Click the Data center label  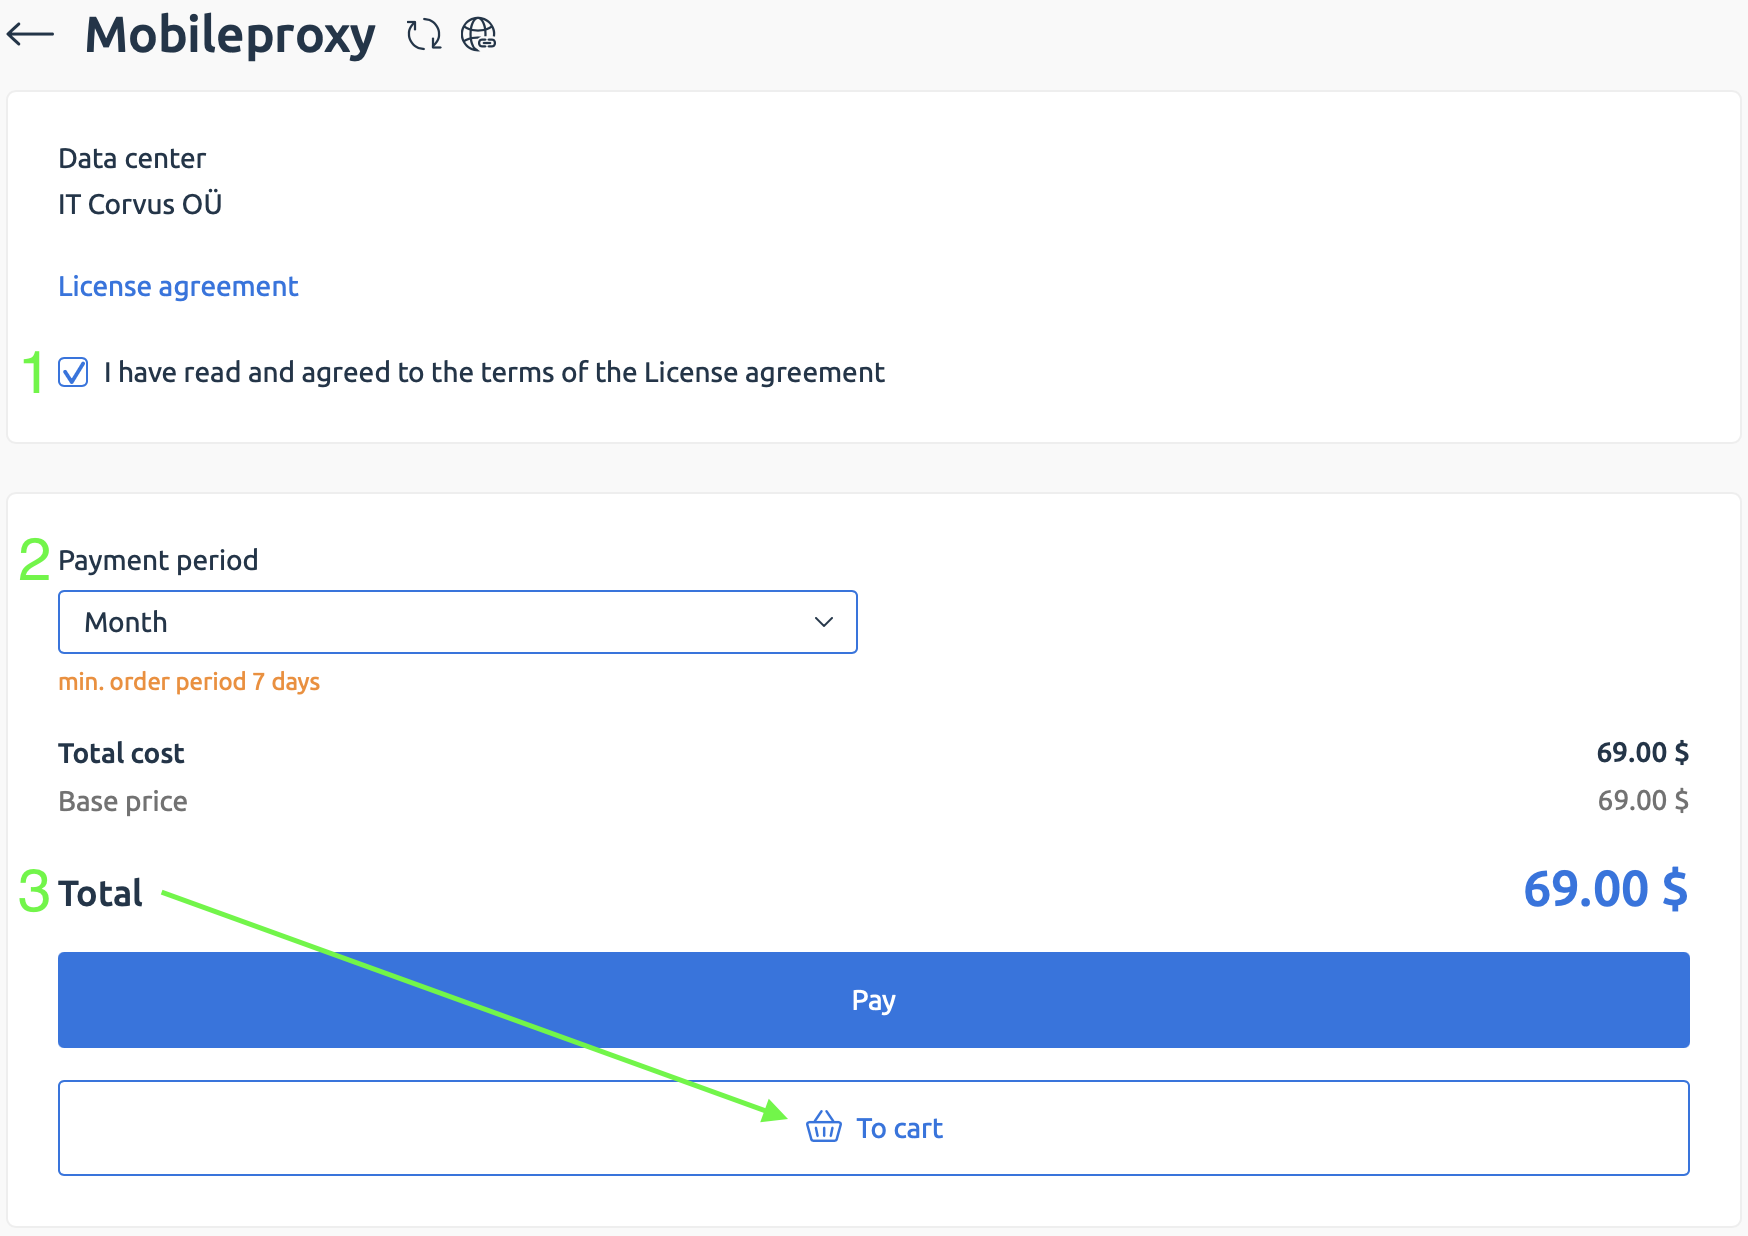tap(132, 158)
